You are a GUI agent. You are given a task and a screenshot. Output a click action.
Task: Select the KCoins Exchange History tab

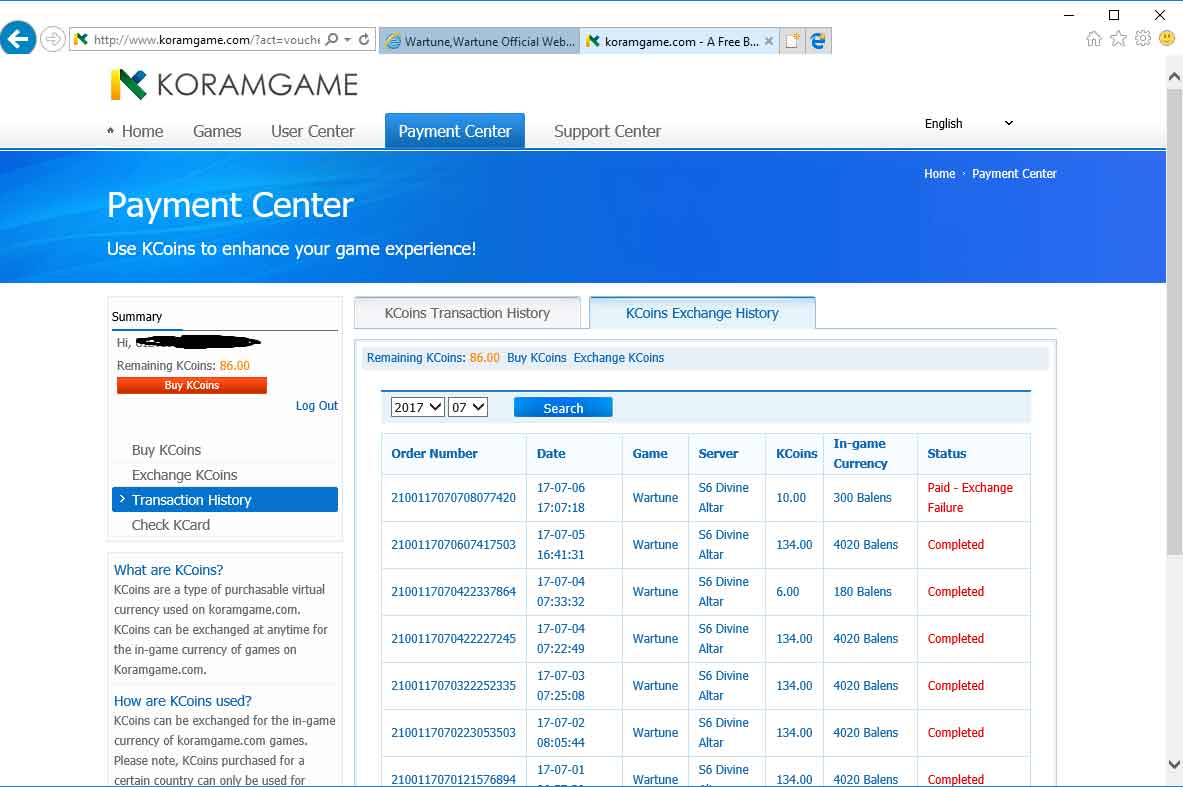coord(702,313)
